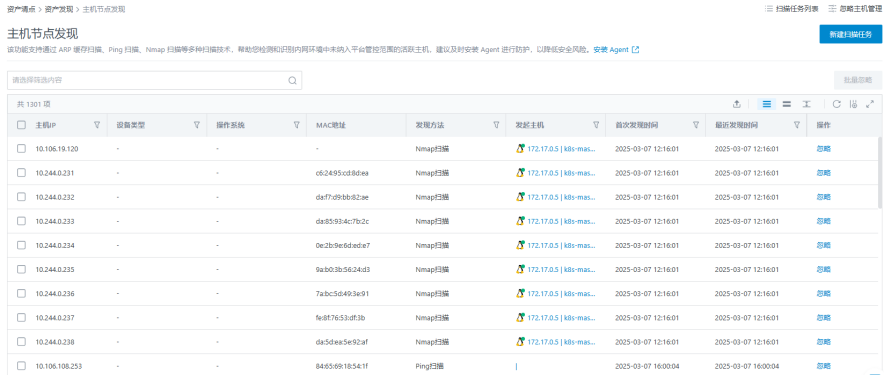This screenshot has width=884, height=375.
Task: Check the box for host 10.244.0.237
Action: (21, 317)
